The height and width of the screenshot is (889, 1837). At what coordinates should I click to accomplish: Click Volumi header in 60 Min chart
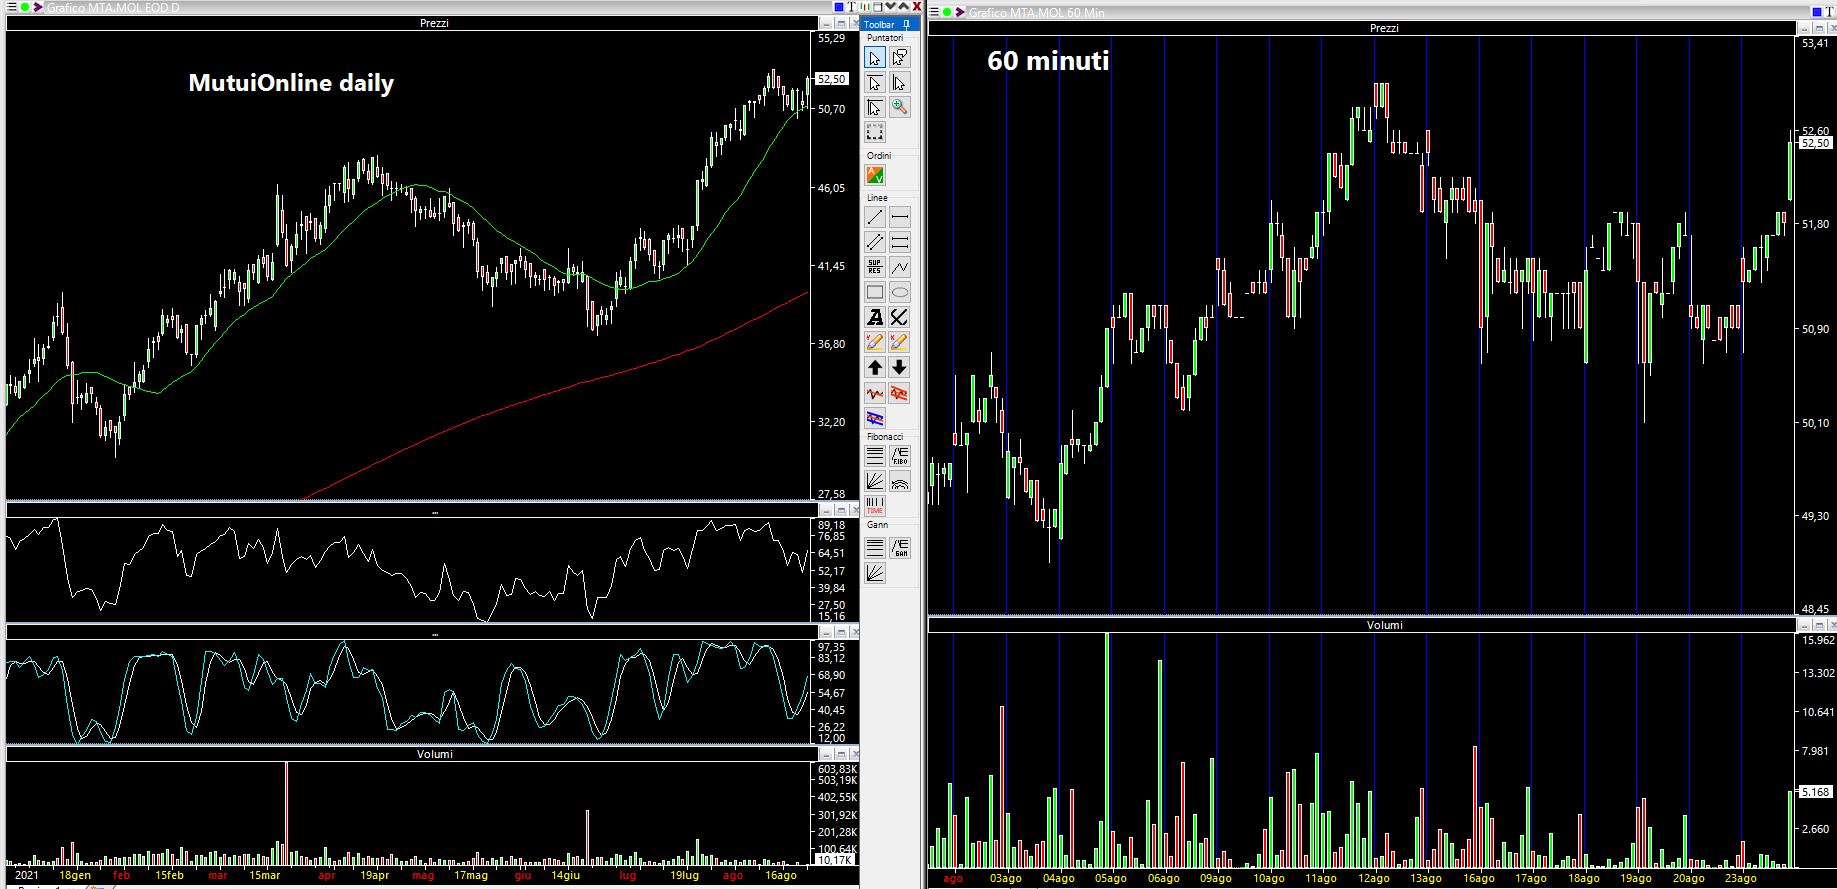click(x=1384, y=625)
